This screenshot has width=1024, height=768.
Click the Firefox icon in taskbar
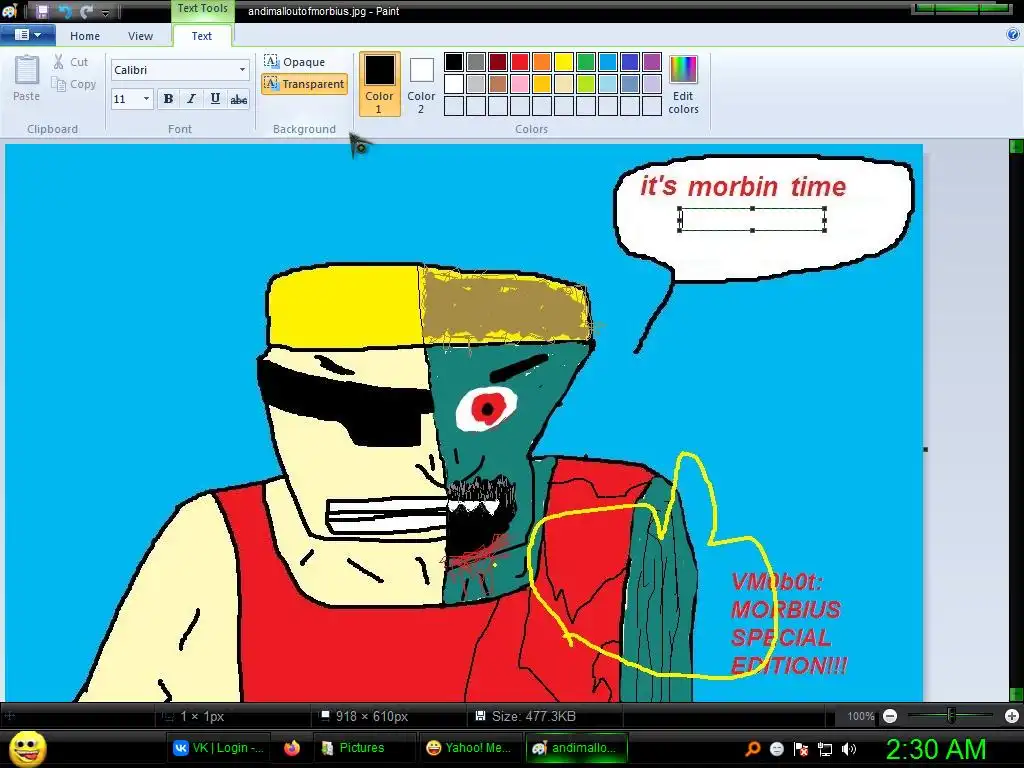[292, 748]
